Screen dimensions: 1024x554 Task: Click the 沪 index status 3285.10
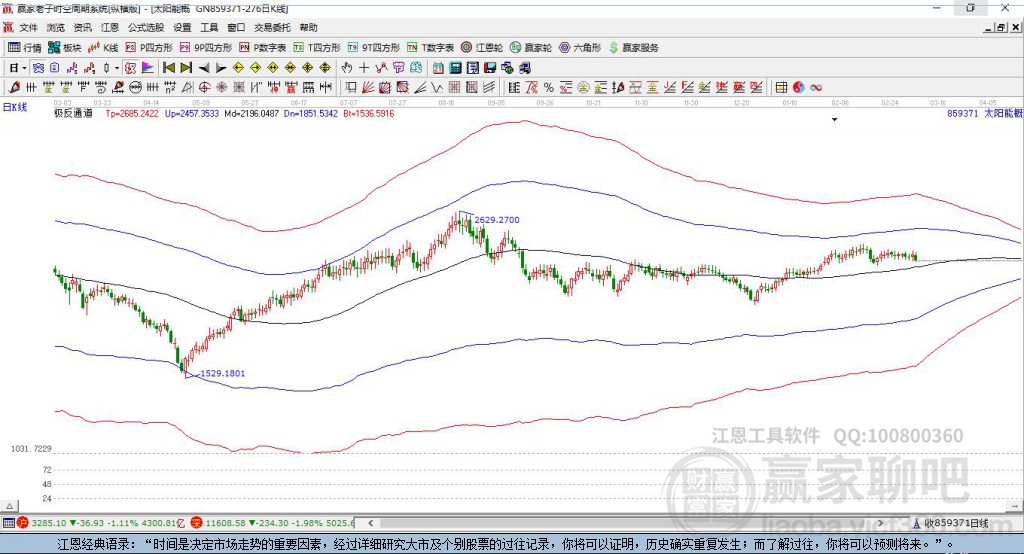(x=47, y=523)
